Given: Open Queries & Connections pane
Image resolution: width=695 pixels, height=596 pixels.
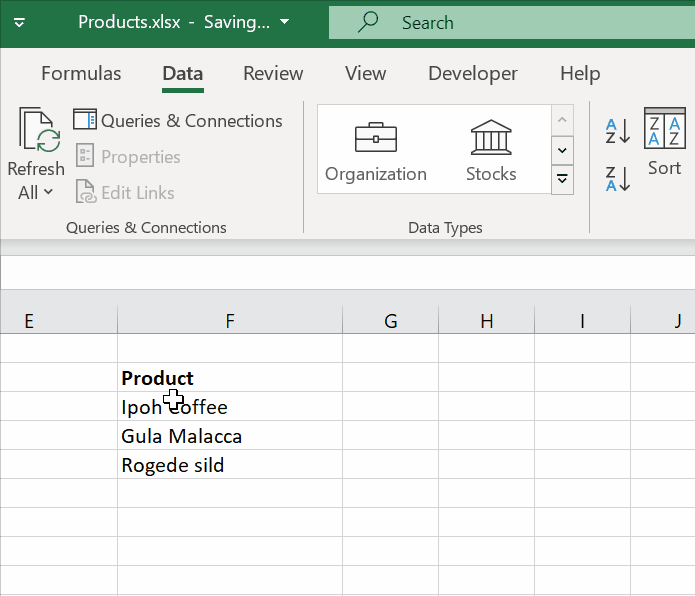Looking at the screenshot, I should click(178, 121).
